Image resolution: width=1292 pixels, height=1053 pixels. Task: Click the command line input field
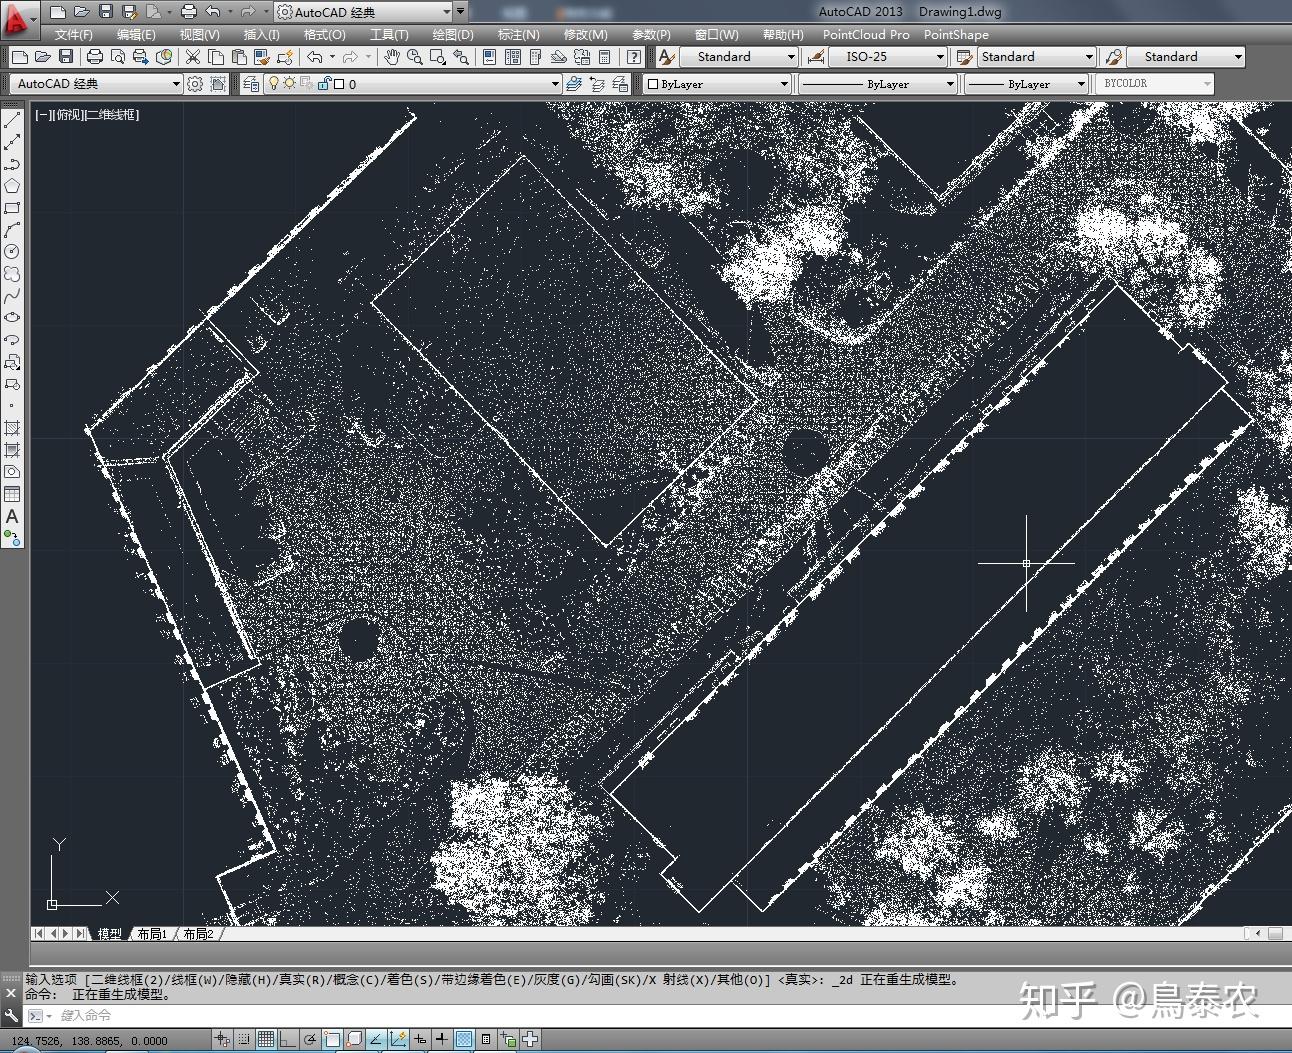coord(650,1015)
